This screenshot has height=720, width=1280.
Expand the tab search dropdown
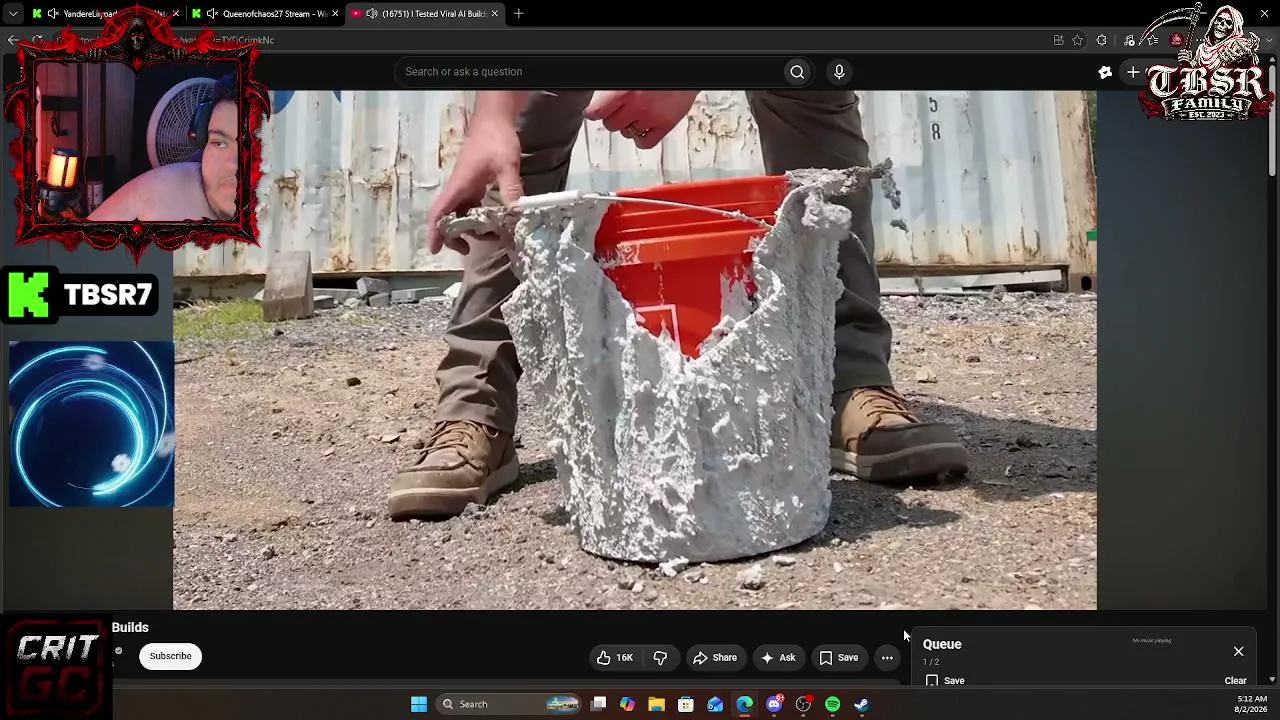(x=12, y=14)
